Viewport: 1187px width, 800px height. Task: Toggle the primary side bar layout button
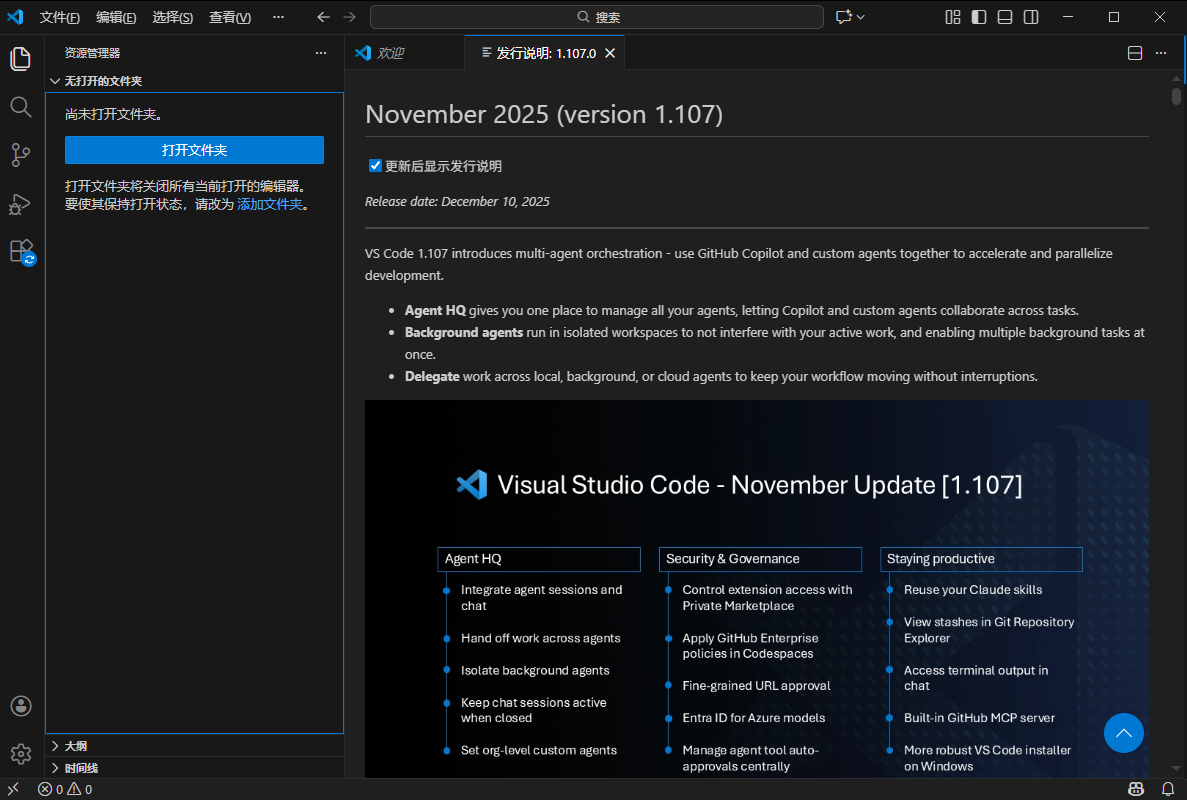(x=979, y=17)
